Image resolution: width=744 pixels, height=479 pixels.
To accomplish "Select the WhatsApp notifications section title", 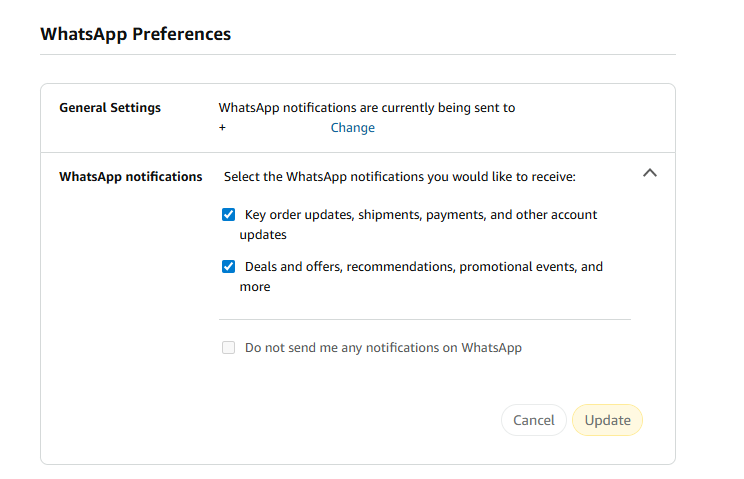I will coord(130,177).
